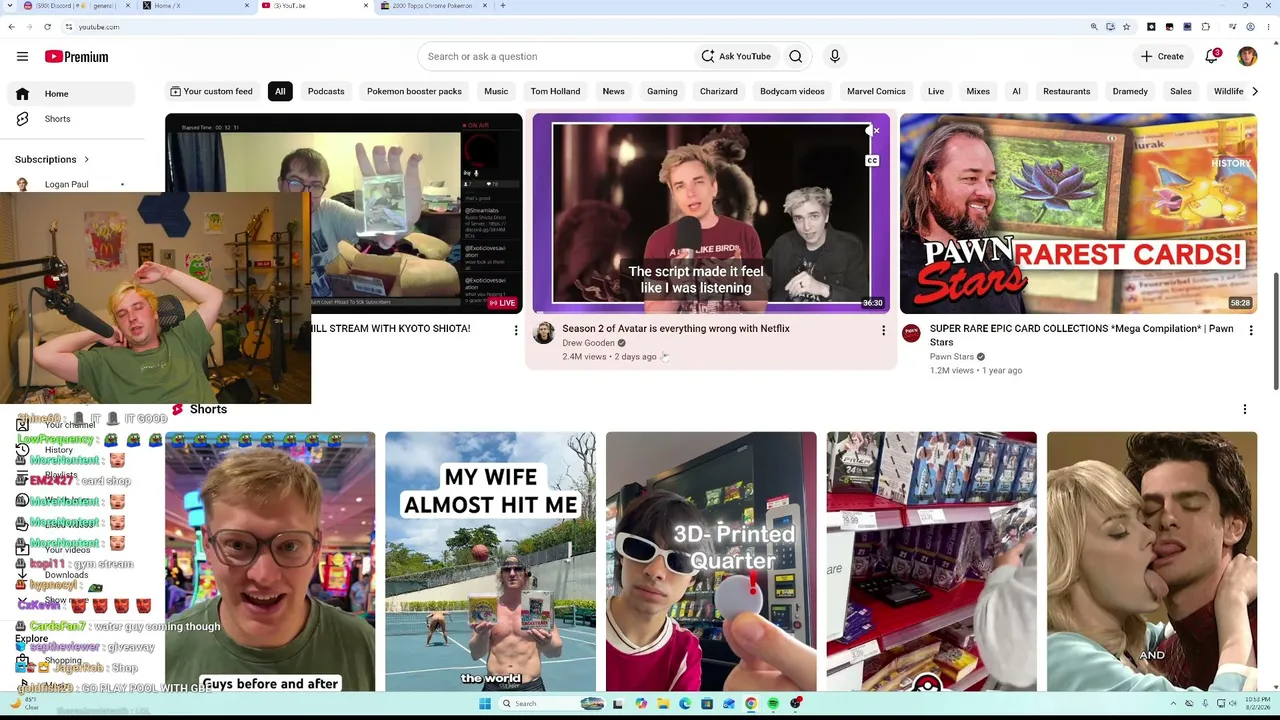This screenshot has width=1280, height=720.
Task: Select the News filter chip
Action: pos(613,92)
